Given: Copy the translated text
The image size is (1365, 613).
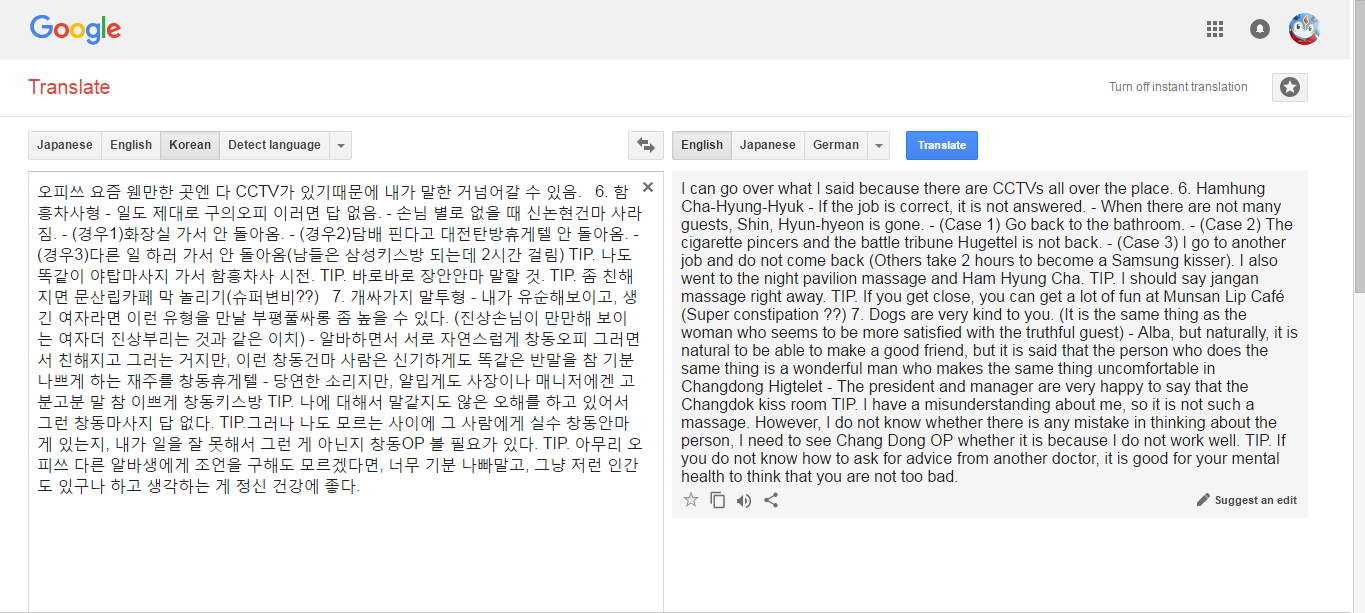Looking at the screenshot, I should (x=717, y=500).
